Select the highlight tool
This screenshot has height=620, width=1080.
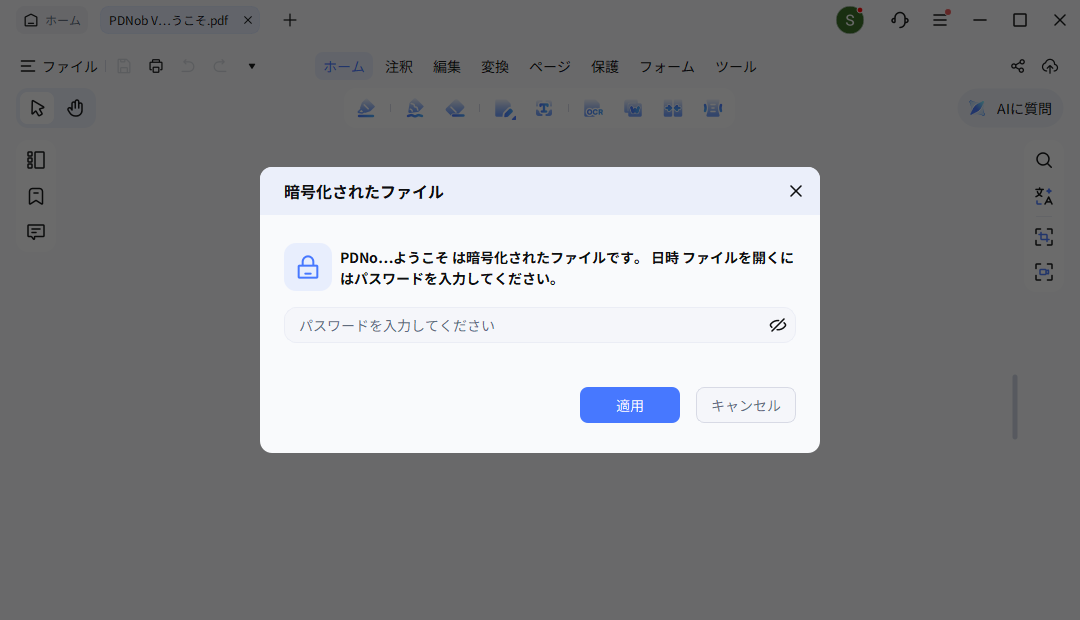[x=366, y=109]
